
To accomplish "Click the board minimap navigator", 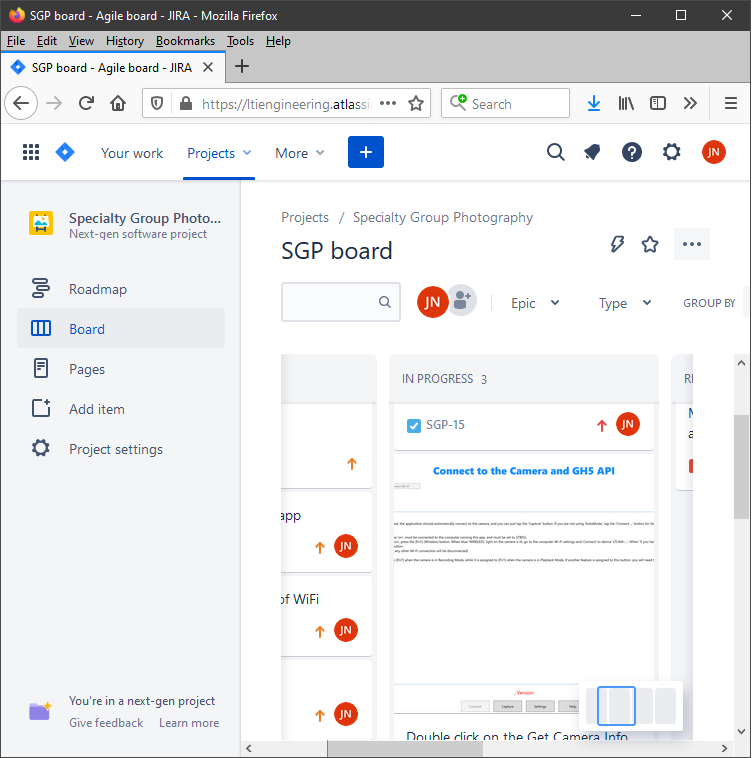I will click(x=631, y=706).
